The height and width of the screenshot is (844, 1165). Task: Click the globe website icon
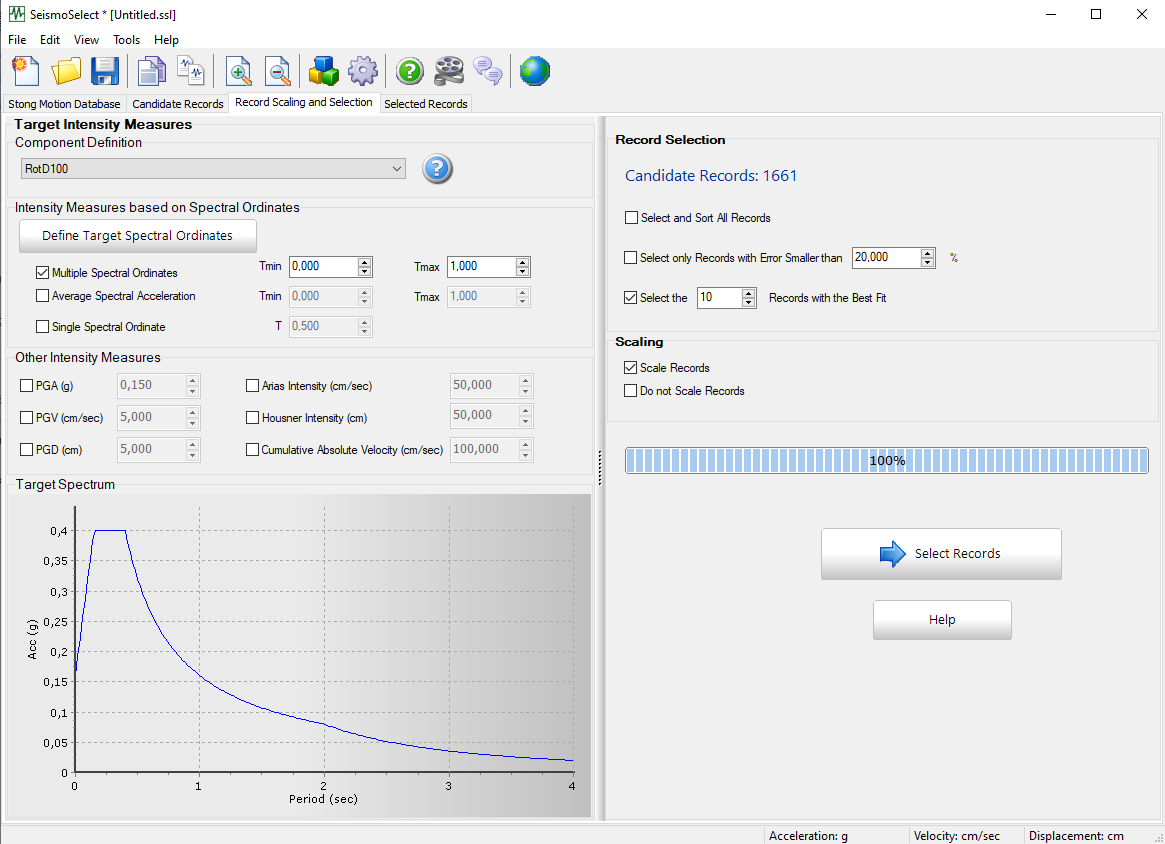[534, 71]
